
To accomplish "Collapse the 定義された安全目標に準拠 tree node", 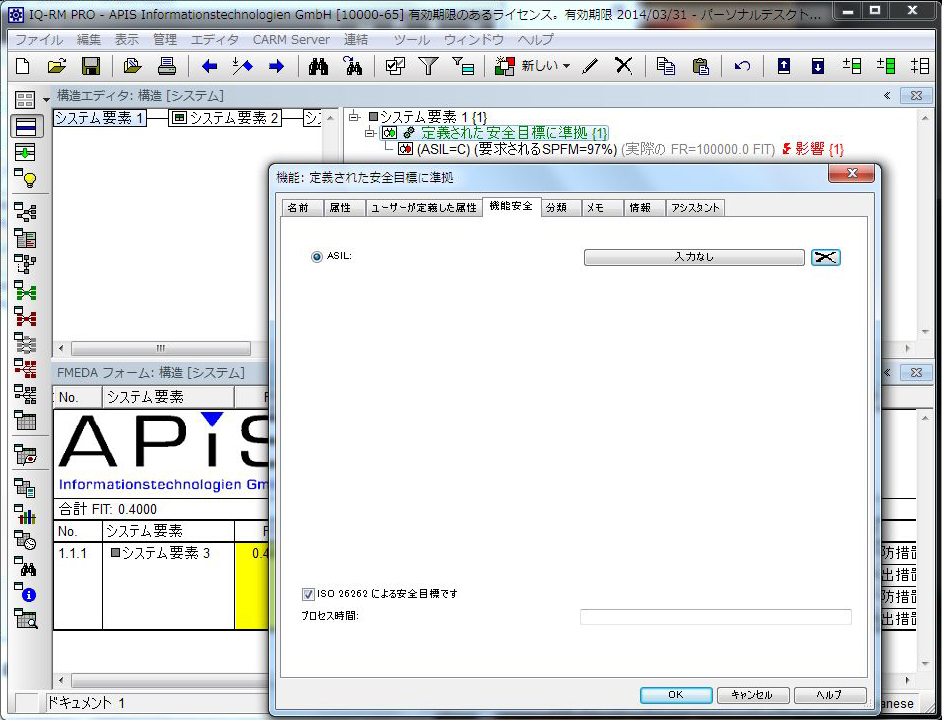I will point(371,133).
